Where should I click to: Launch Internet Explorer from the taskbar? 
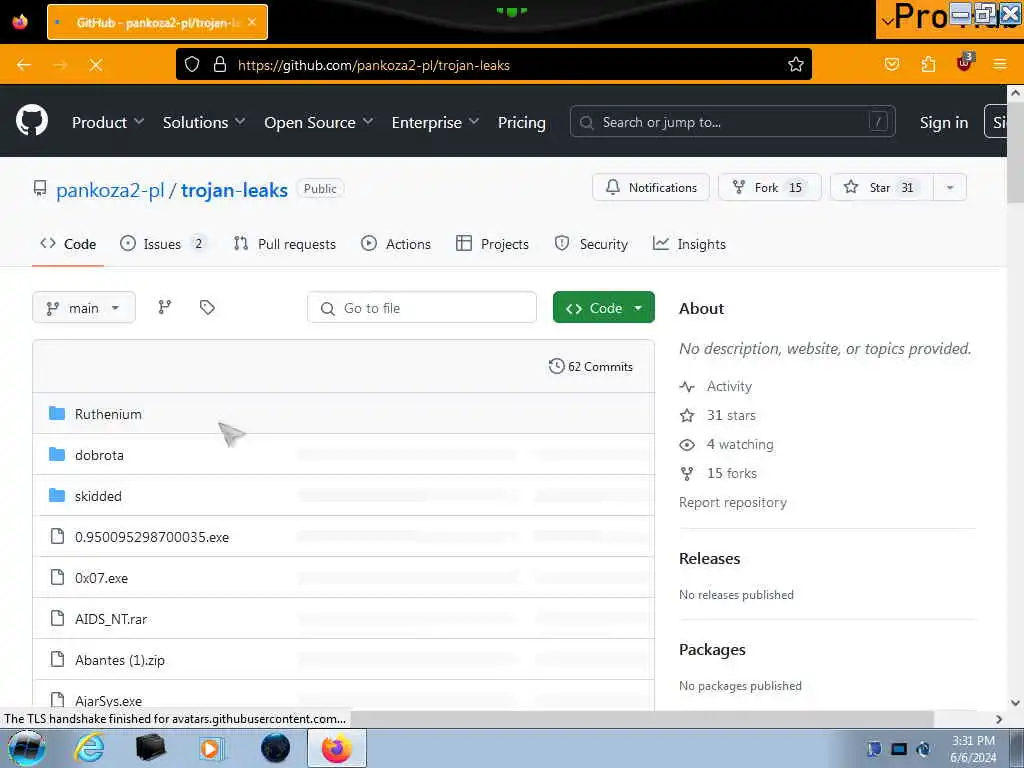(x=88, y=748)
